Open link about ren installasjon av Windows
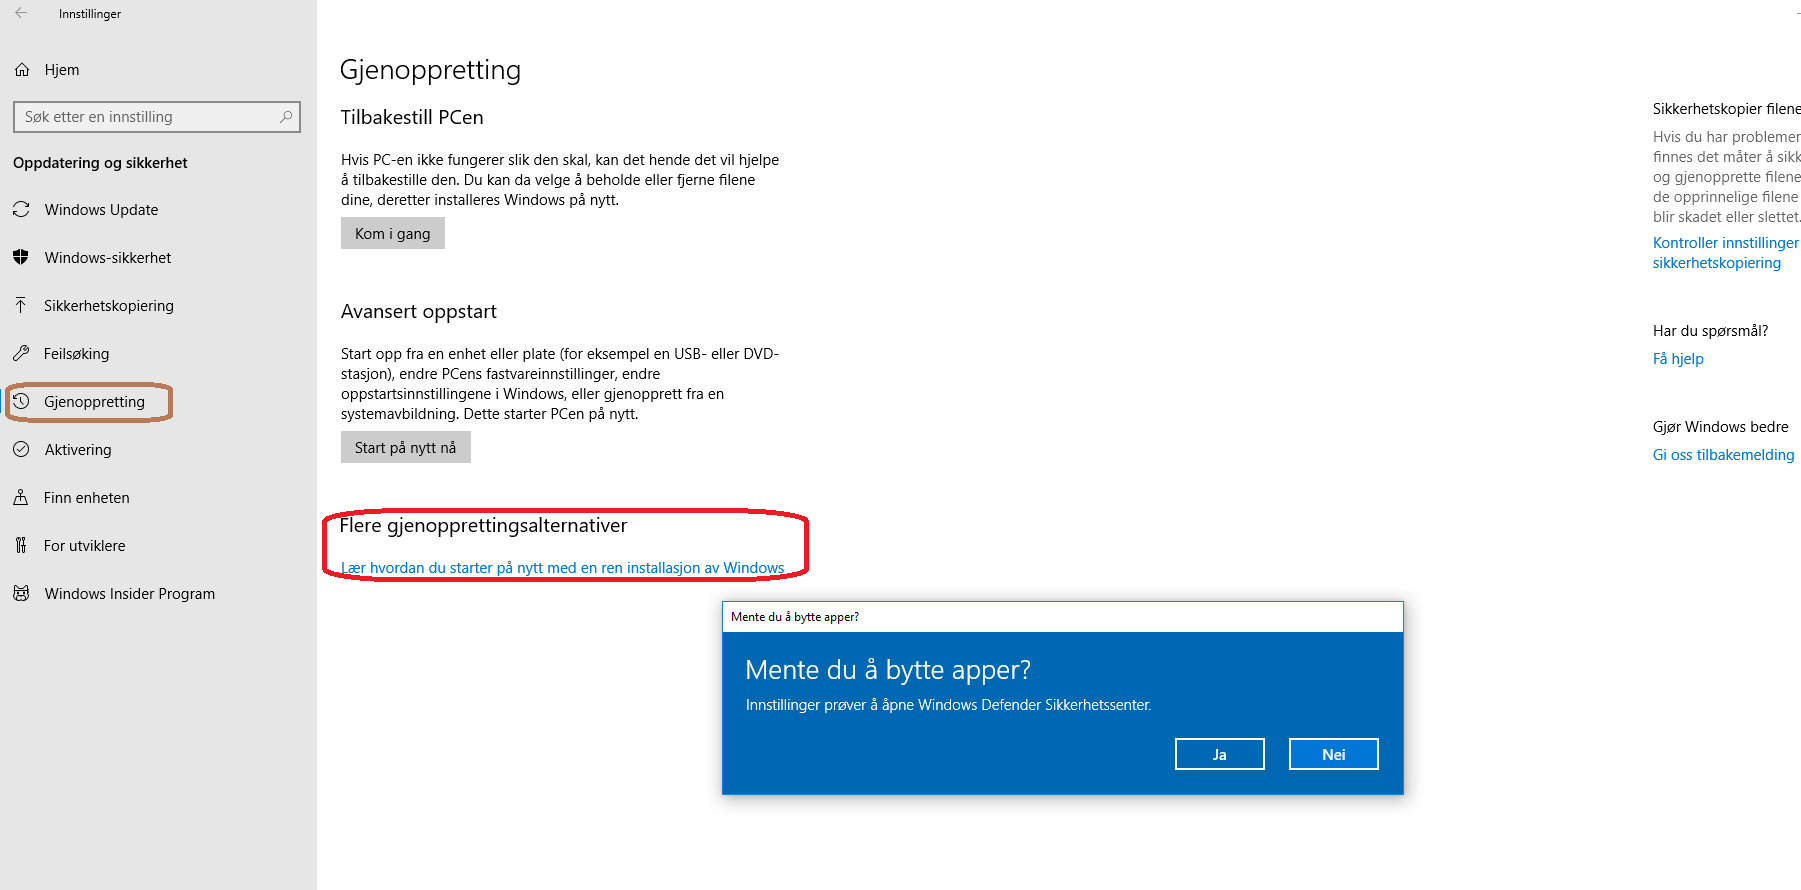The width and height of the screenshot is (1801, 890). click(x=563, y=568)
